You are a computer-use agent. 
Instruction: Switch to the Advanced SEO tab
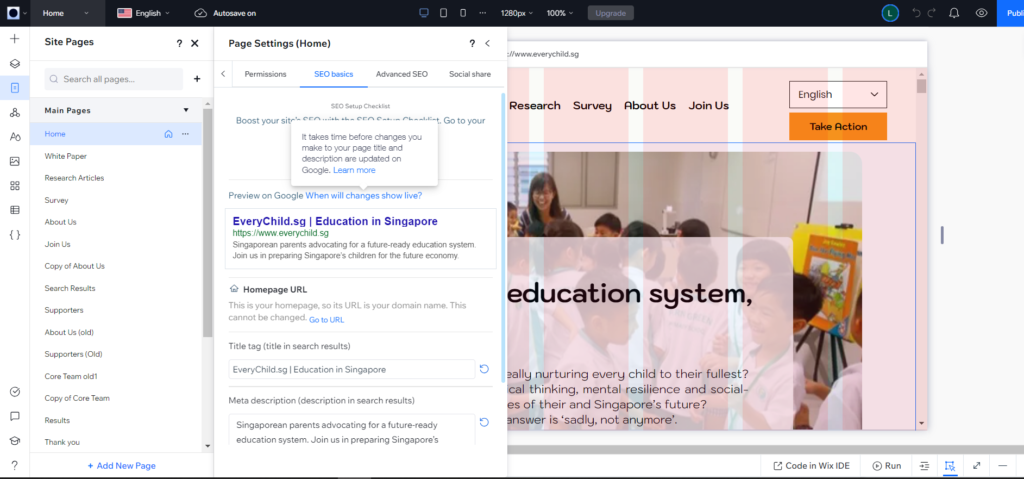tap(402, 74)
